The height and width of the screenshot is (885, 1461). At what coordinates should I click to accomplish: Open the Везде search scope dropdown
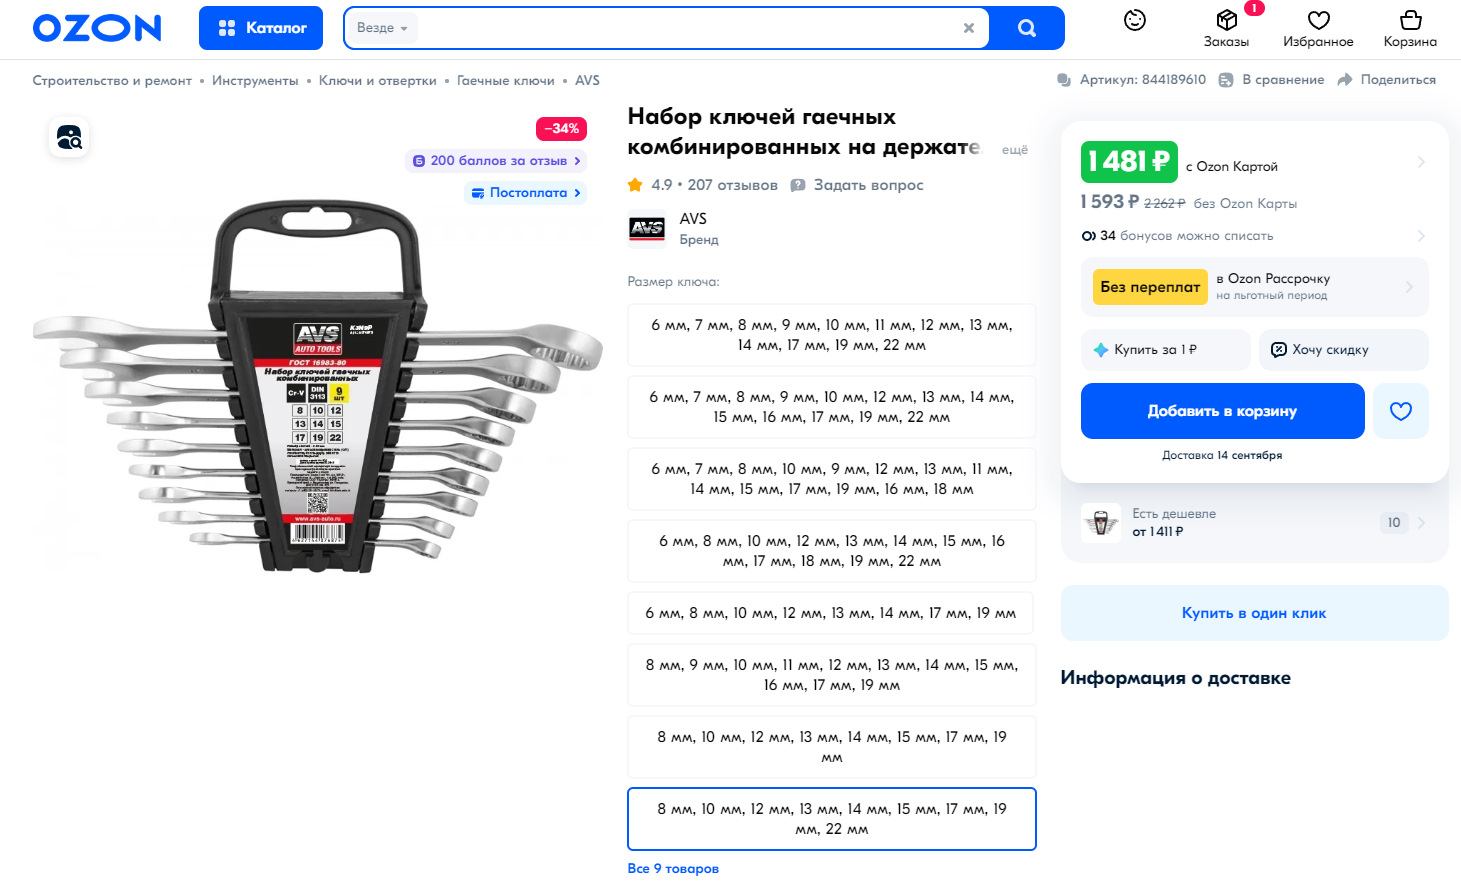click(x=382, y=28)
